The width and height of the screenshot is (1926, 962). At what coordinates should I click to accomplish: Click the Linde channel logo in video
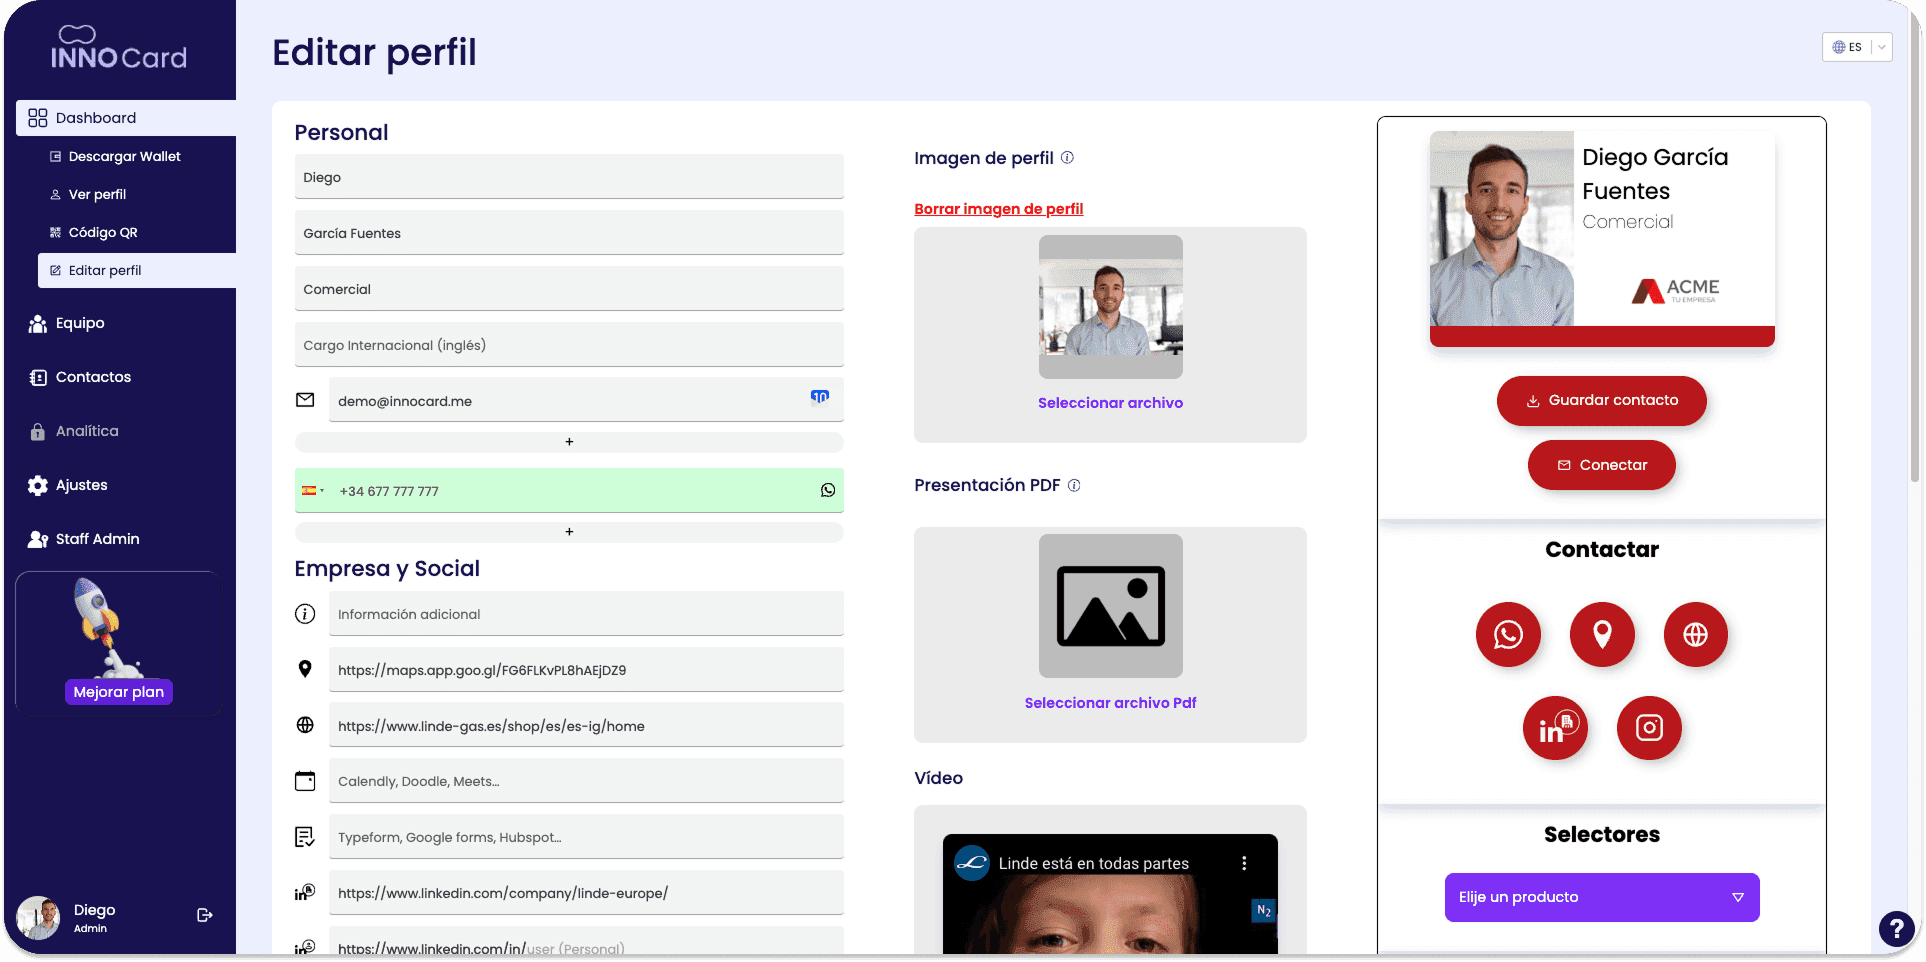click(x=971, y=863)
